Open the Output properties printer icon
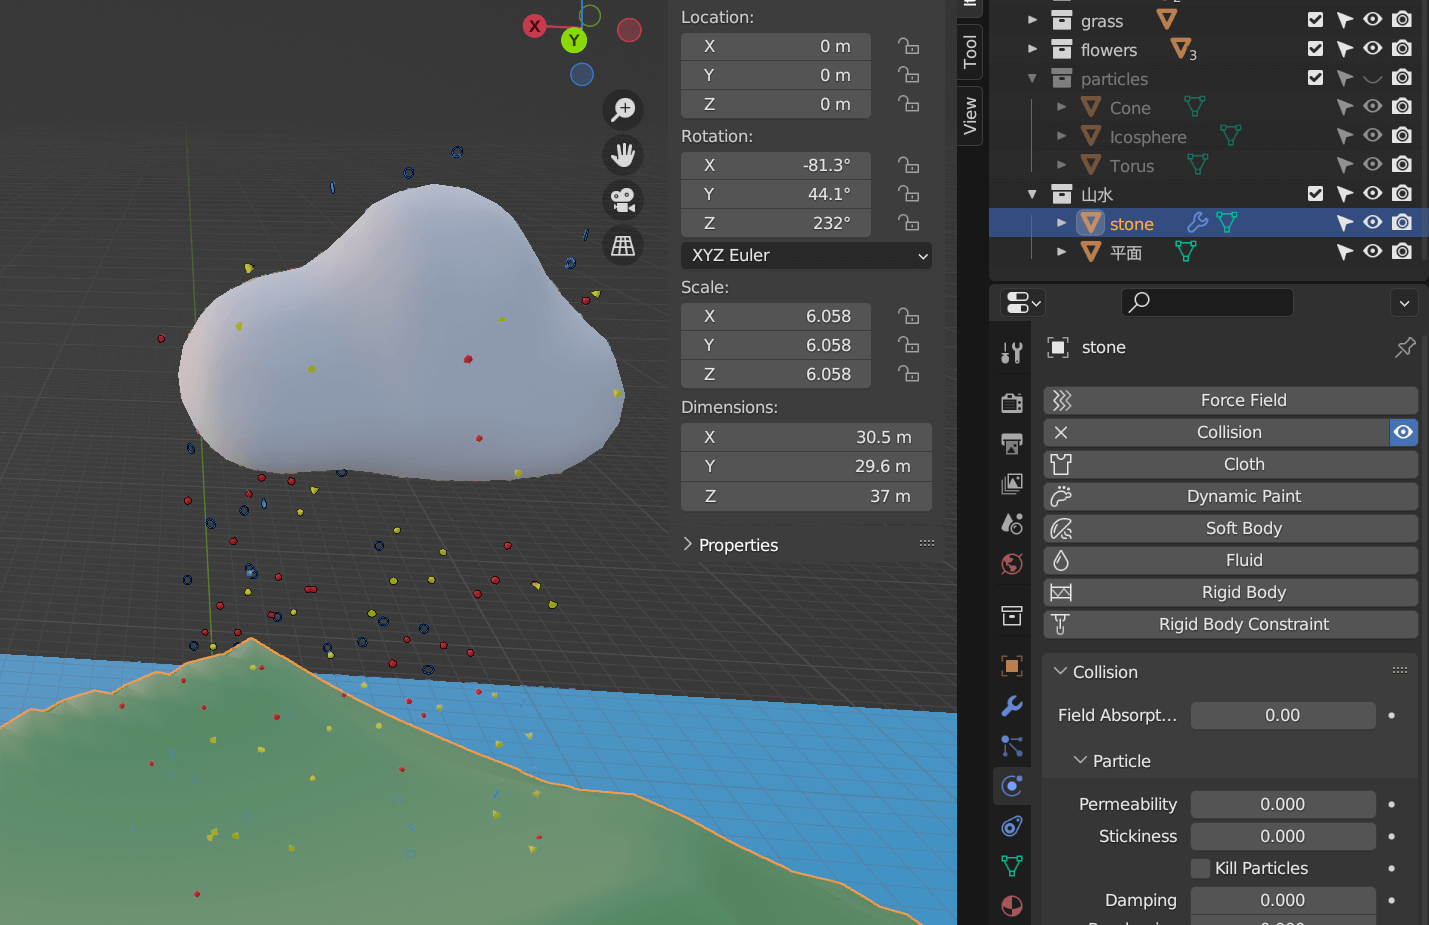This screenshot has width=1429, height=925. coord(1012,443)
